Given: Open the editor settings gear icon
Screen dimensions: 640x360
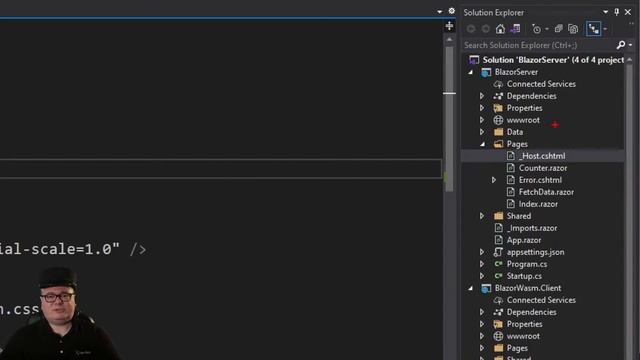Looking at the screenshot, I should pyautogui.click(x=451, y=11).
